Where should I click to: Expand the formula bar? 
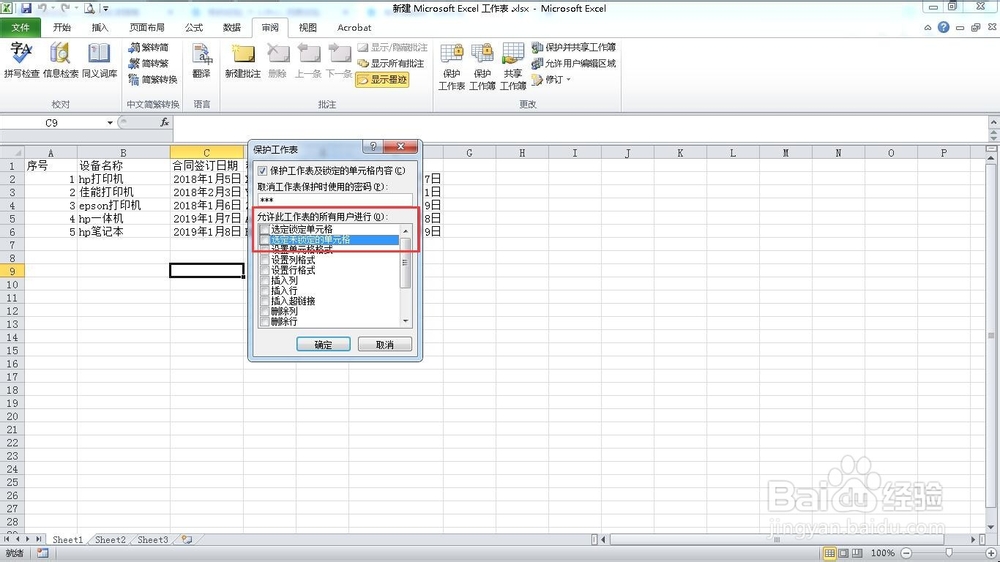coord(994,121)
